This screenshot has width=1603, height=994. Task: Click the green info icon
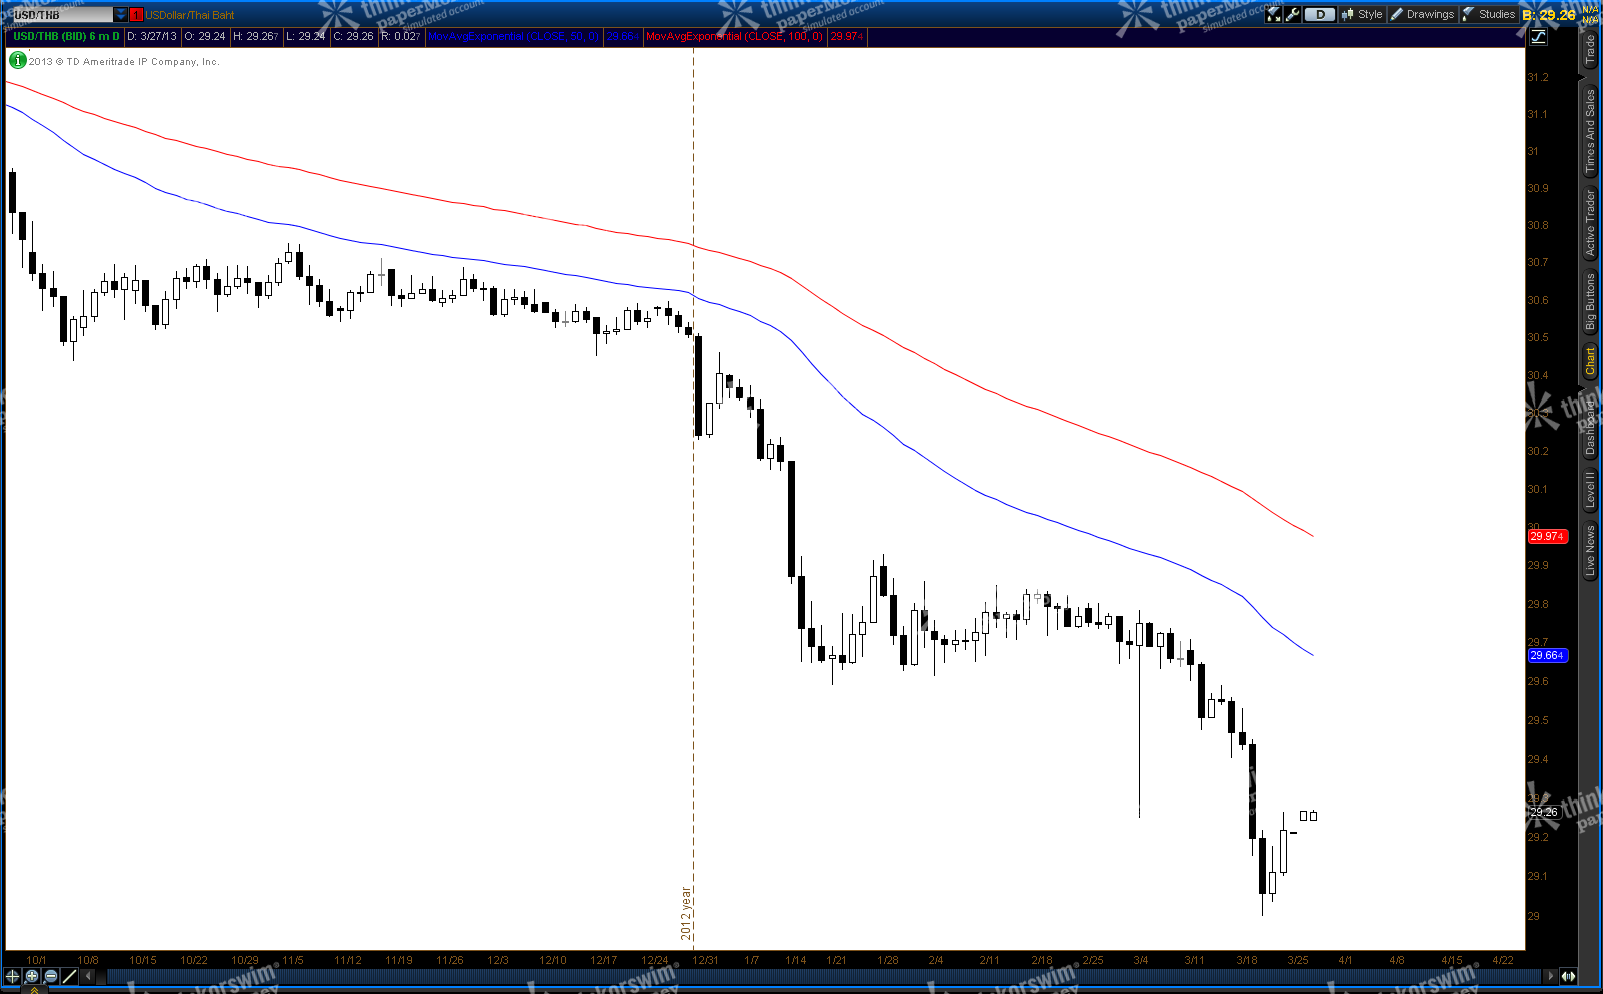[x=17, y=60]
